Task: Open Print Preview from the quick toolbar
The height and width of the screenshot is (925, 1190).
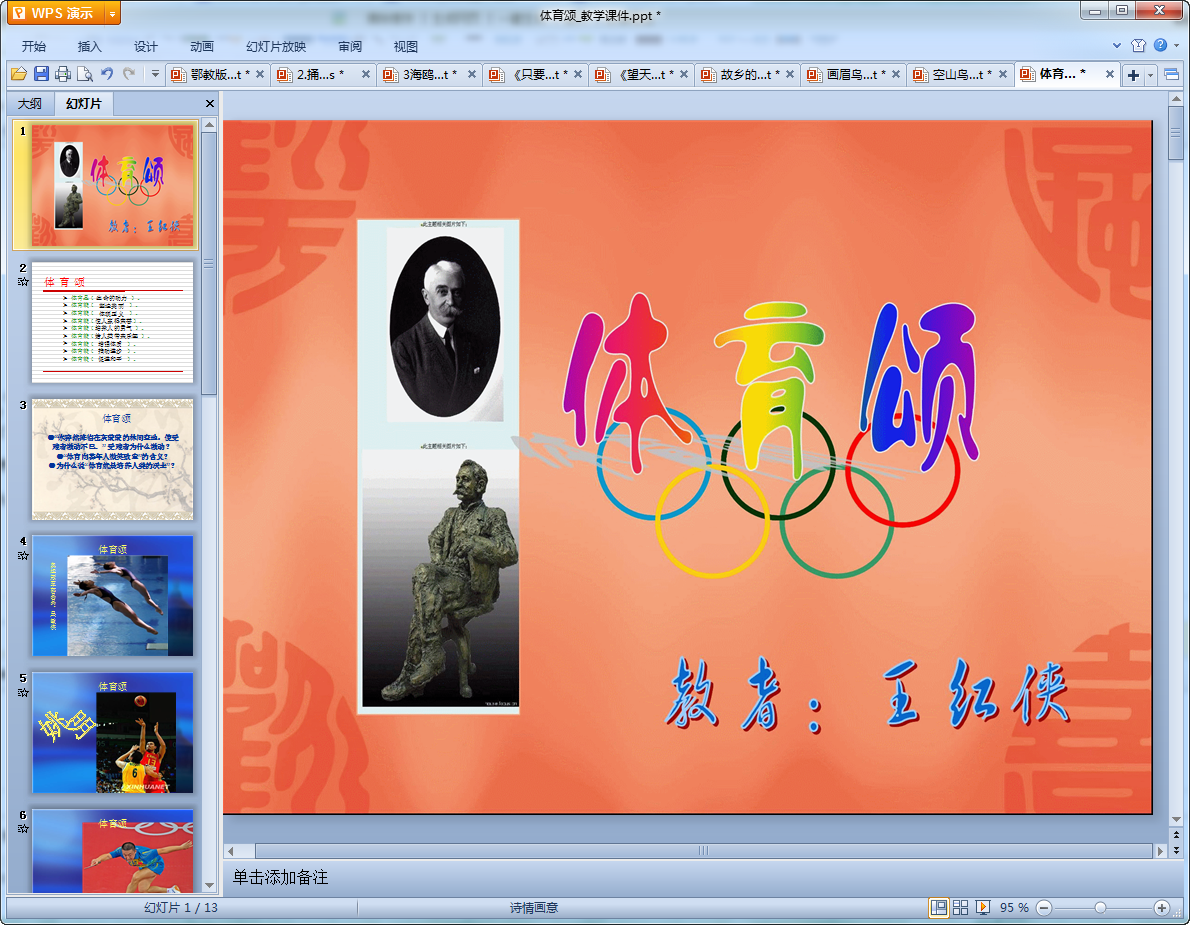Action: click(x=85, y=74)
